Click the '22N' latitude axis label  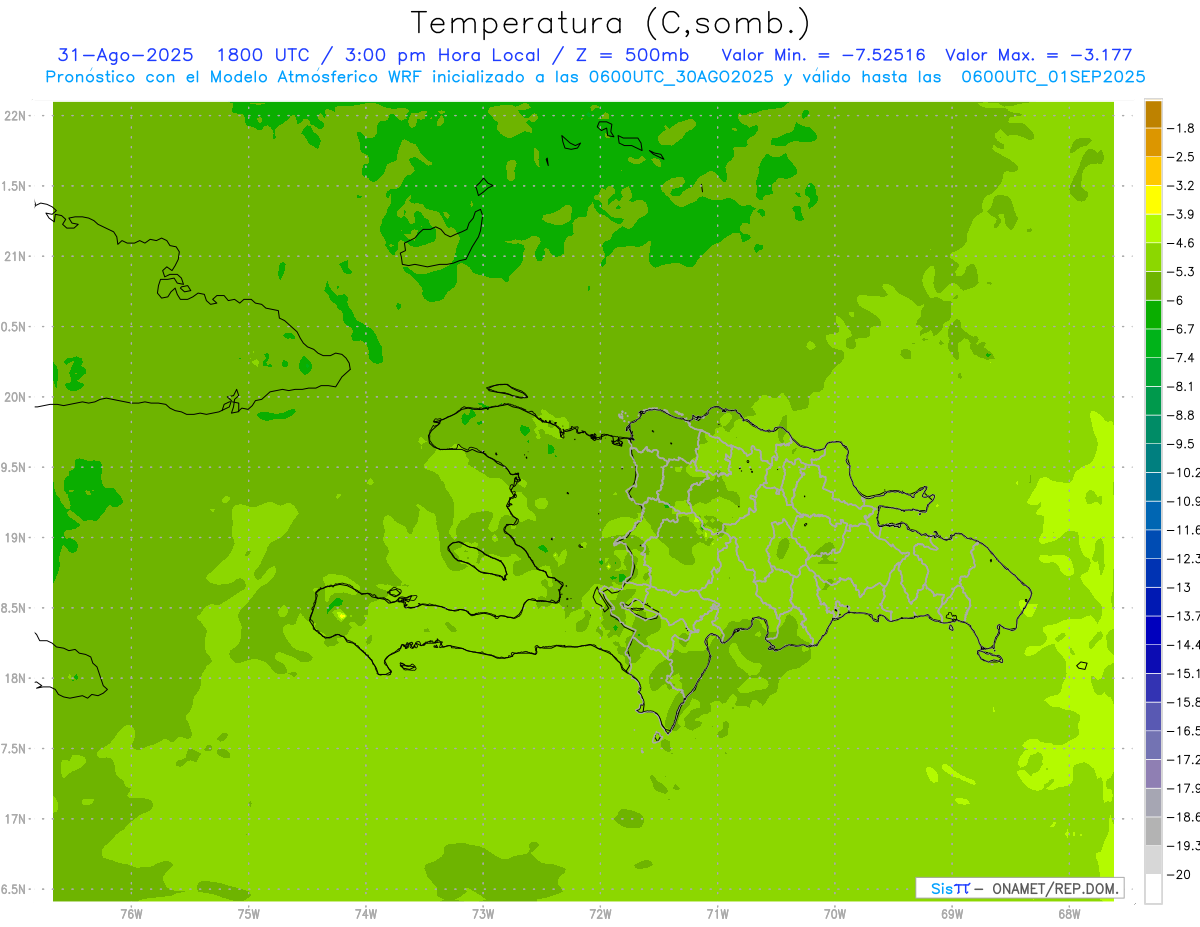pyautogui.click(x=16, y=116)
